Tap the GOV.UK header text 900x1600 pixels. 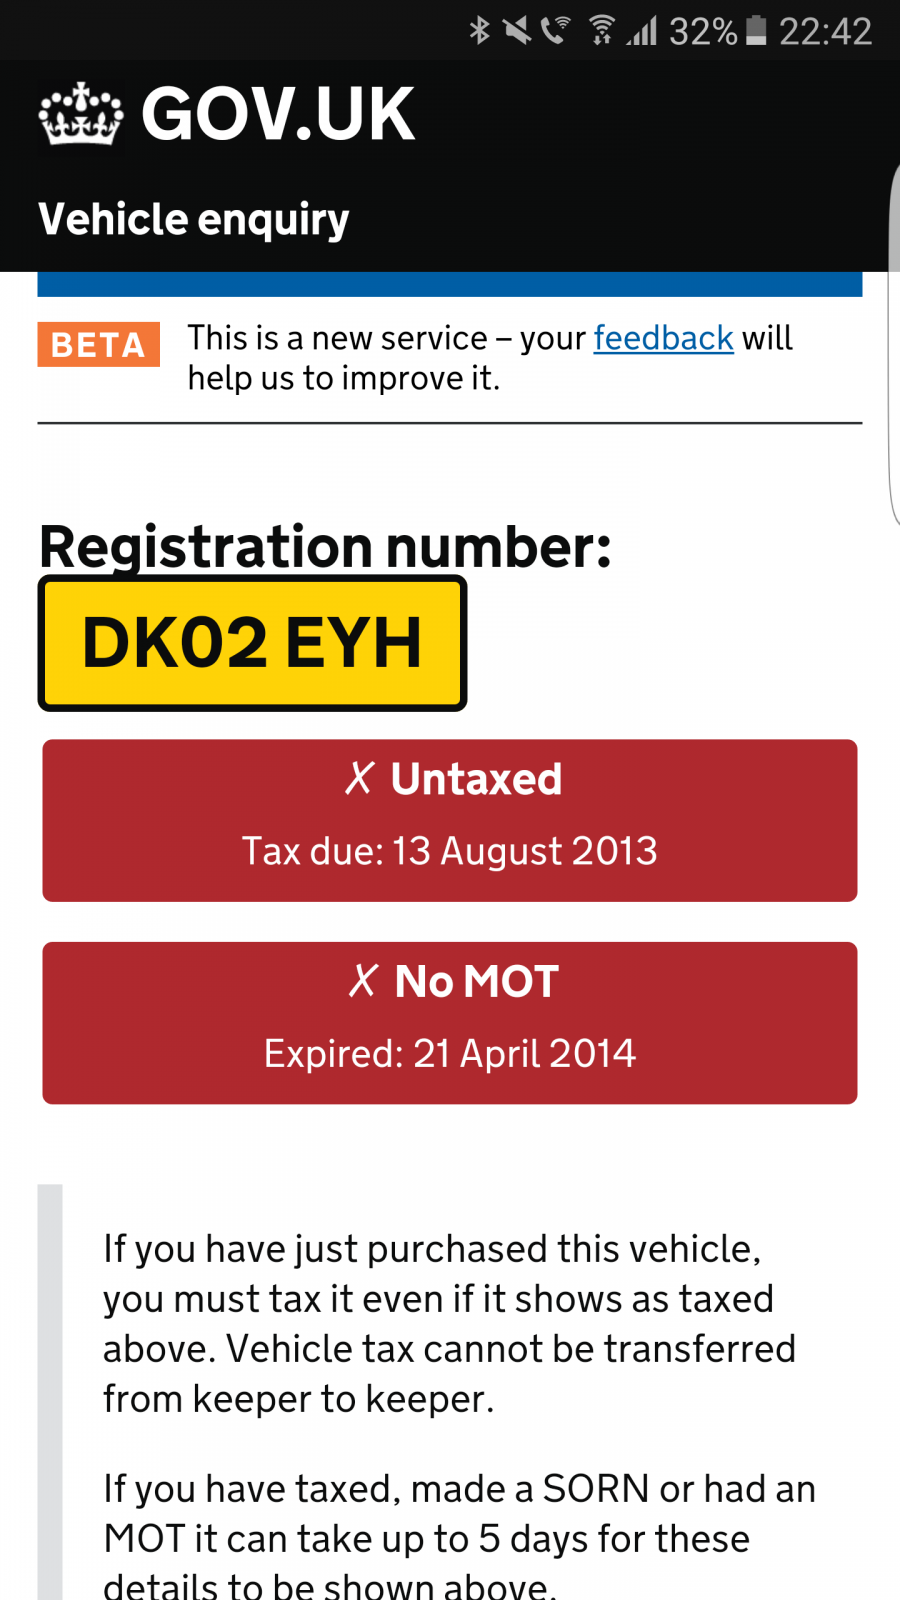tap(277, 114)
